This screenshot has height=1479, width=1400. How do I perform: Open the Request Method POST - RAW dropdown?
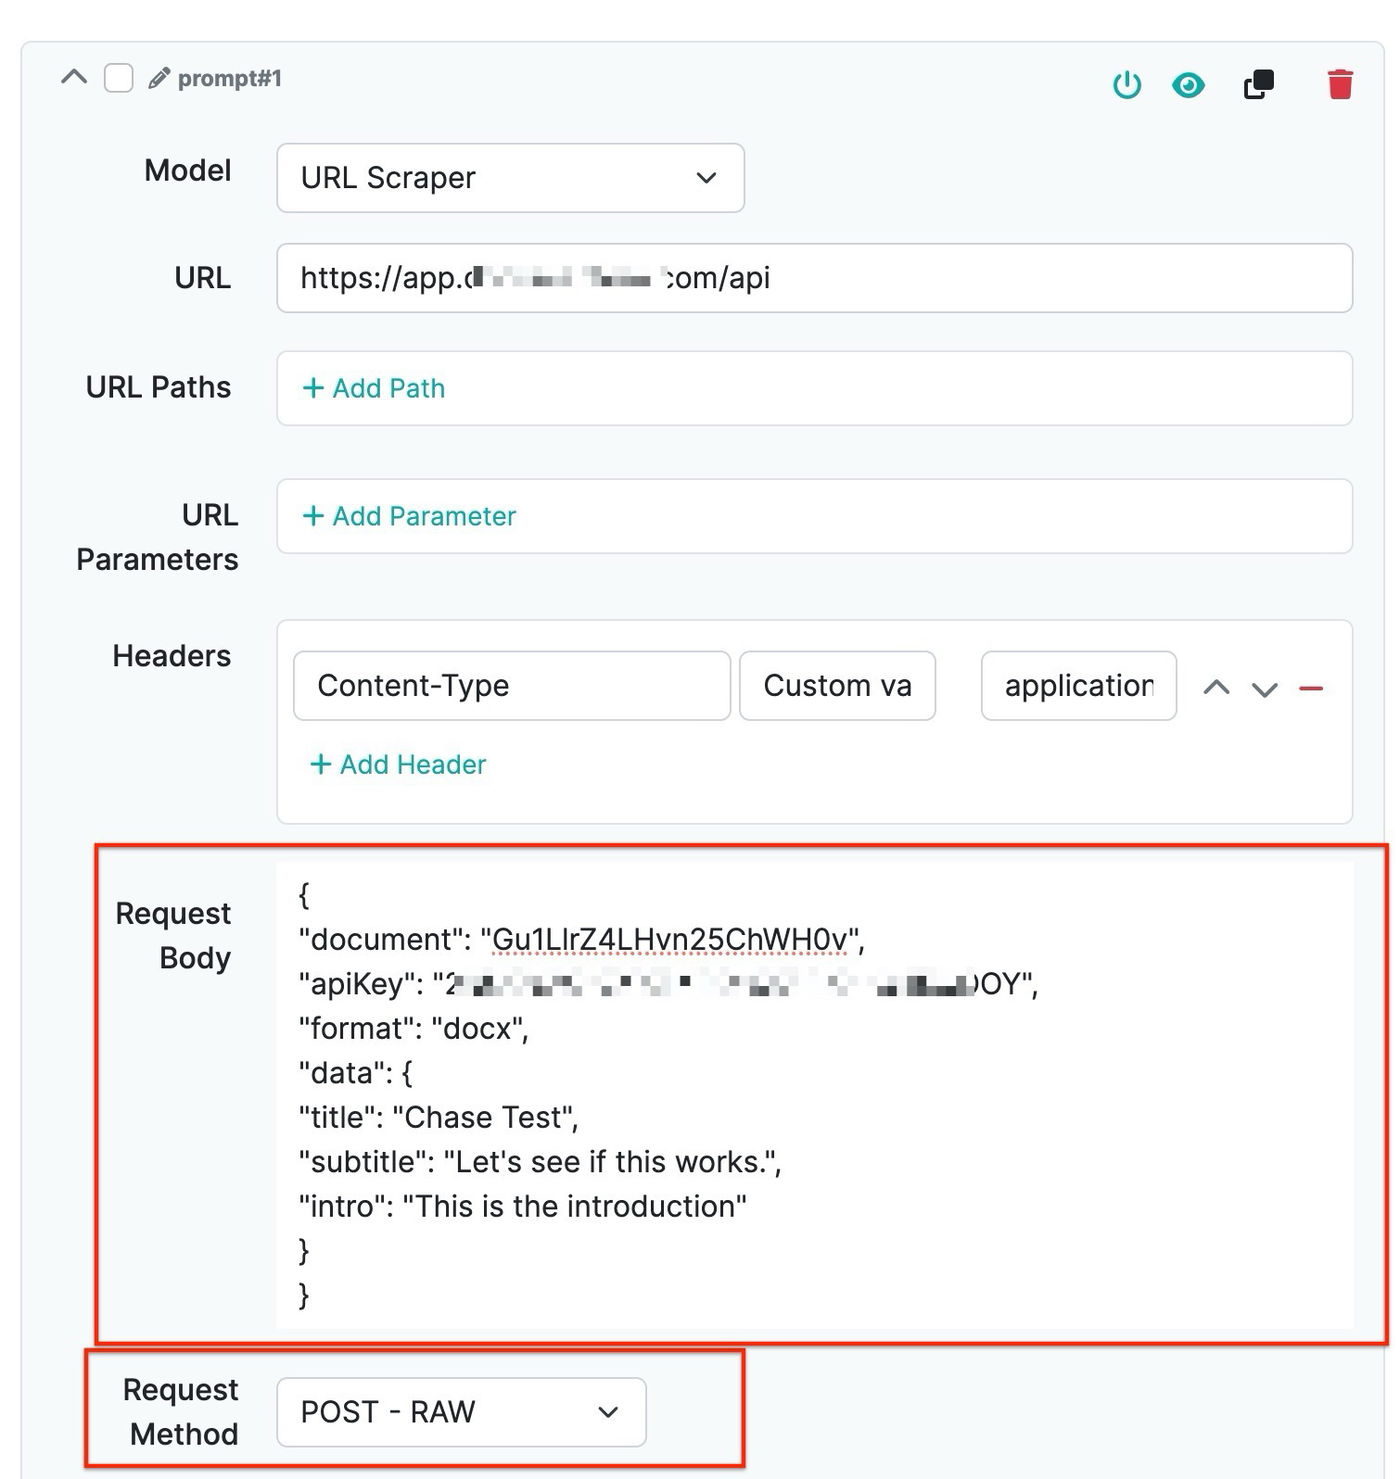tap(461, 1412)
